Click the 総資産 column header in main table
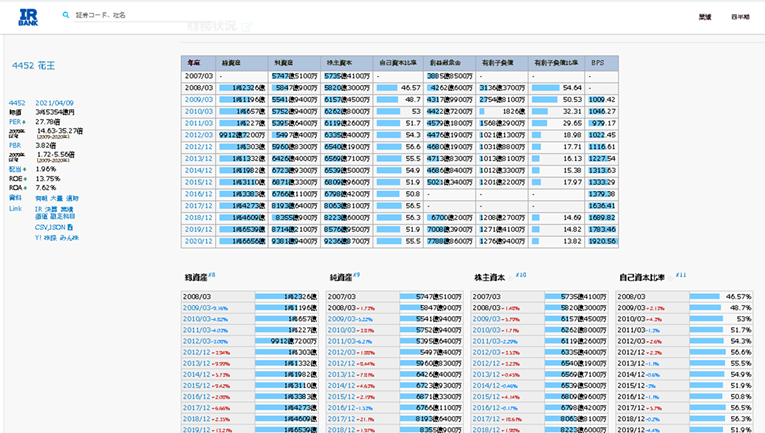This screenshot has height=433, width=765. click(242, 63)
